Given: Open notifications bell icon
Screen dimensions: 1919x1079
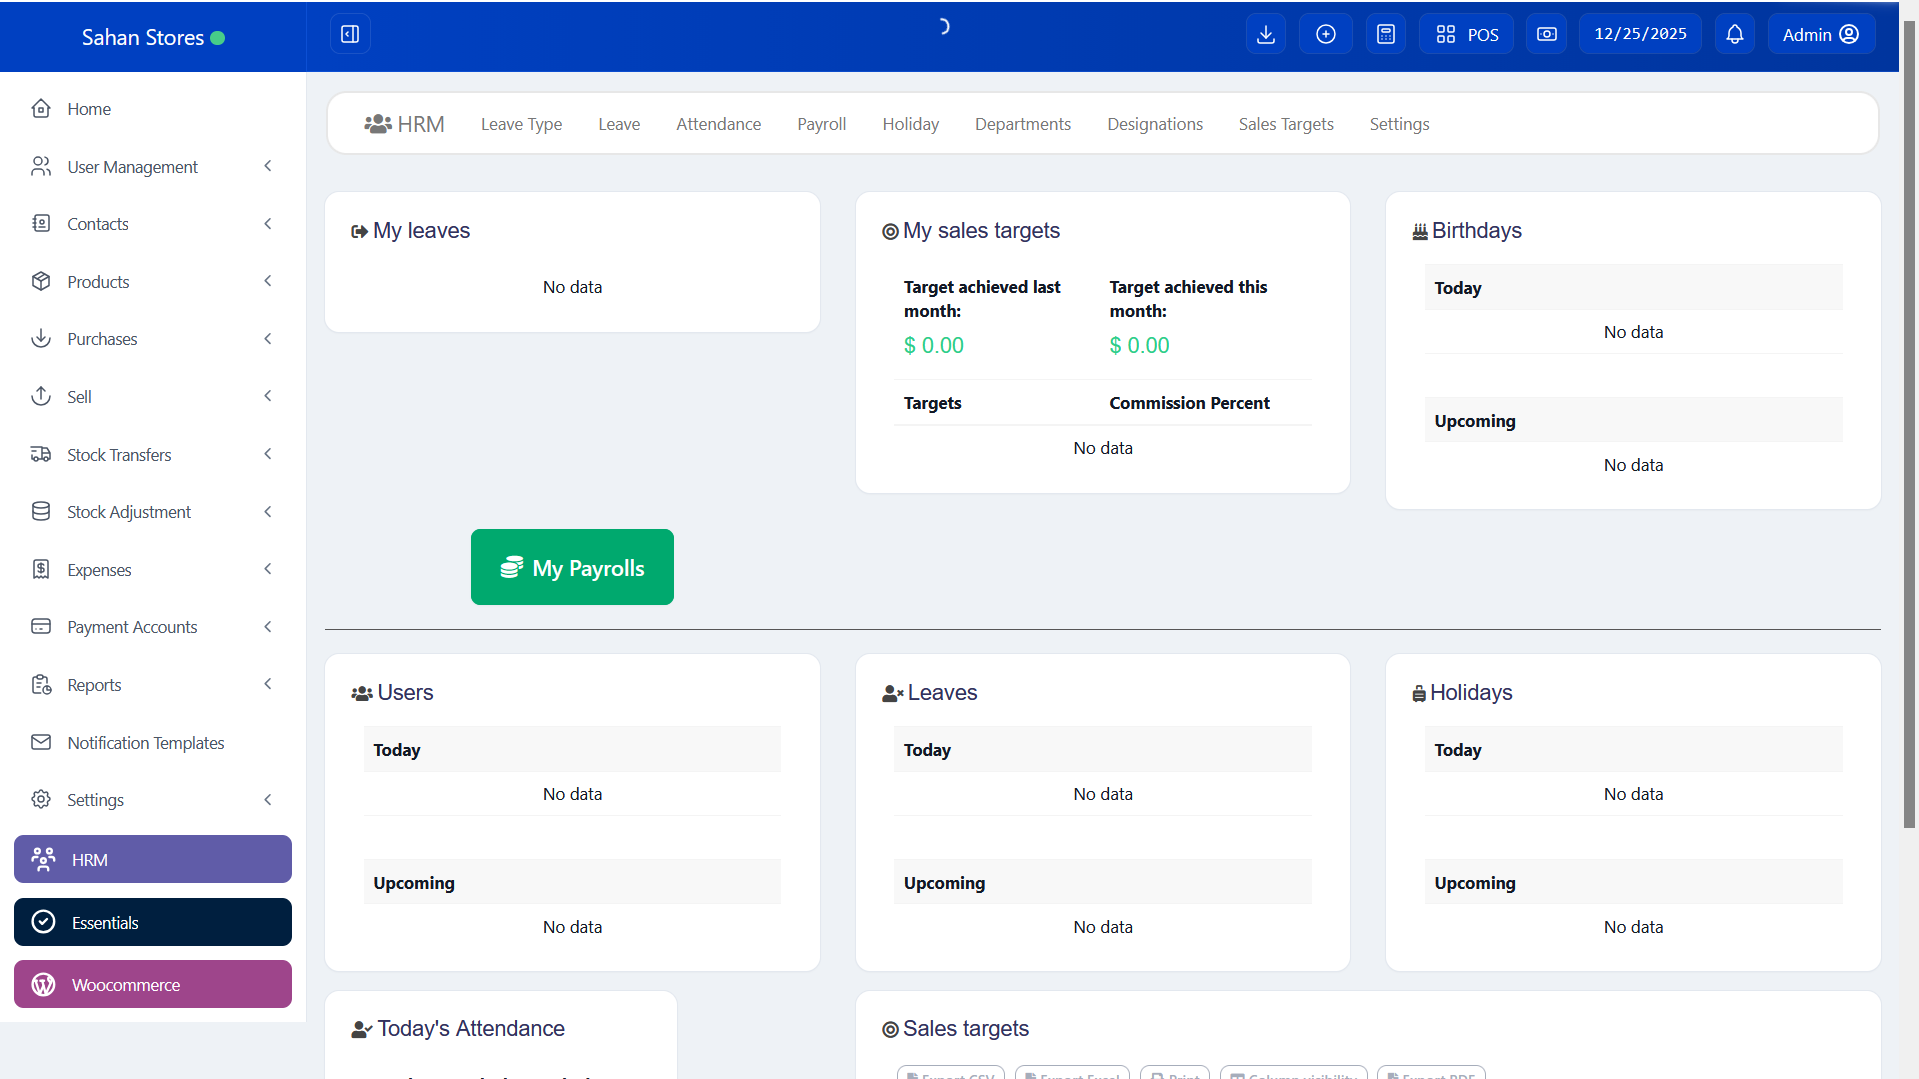Looking at the screenshot, I should coord(1734,34).
